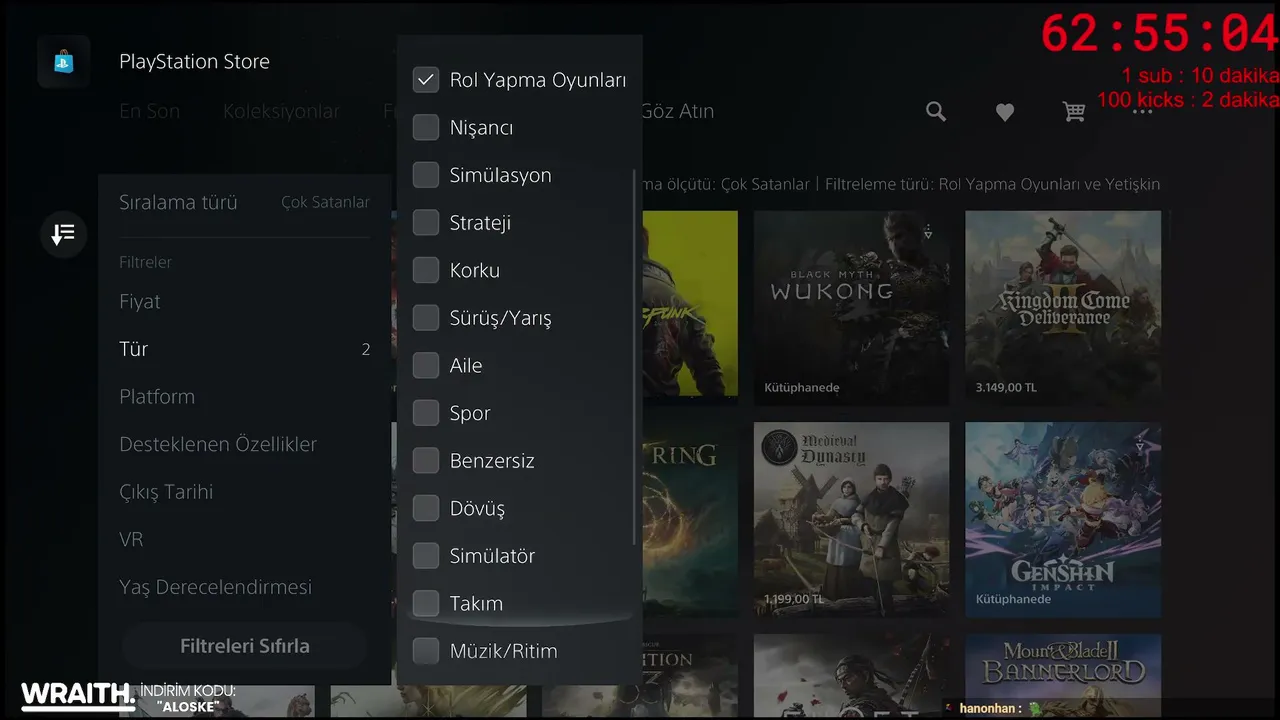
Task: Toggle the Sürüş/Yarış checkbox
Action: (426, 318)
